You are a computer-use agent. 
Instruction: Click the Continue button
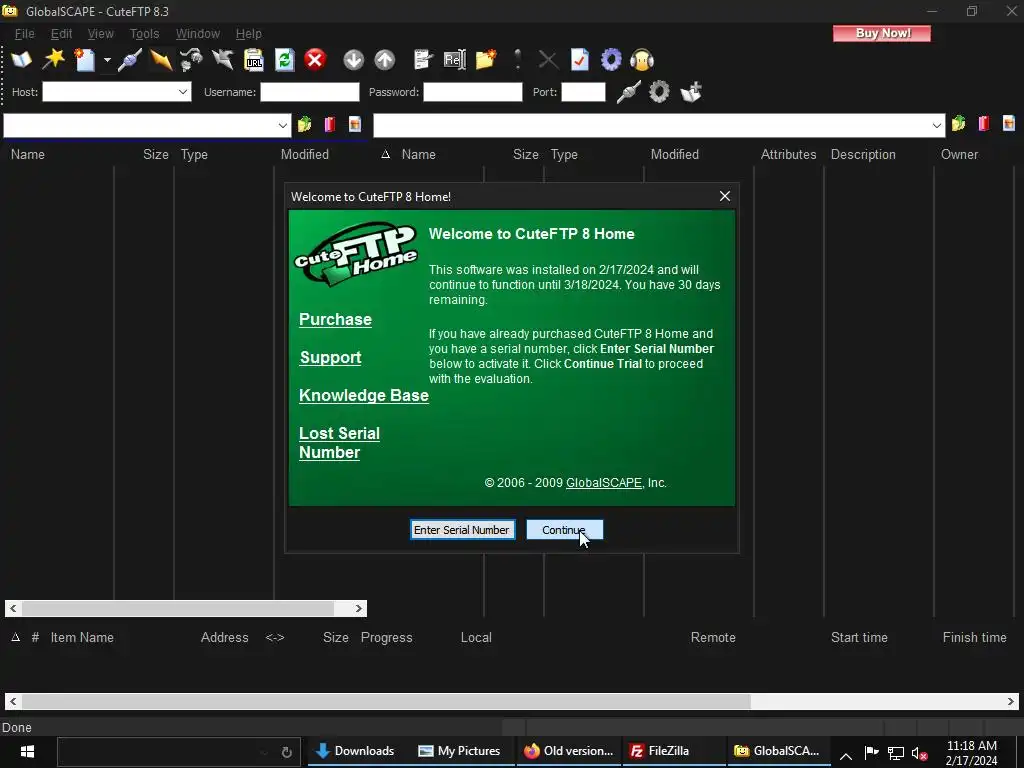pyautogui.click(x=564, y=530)
